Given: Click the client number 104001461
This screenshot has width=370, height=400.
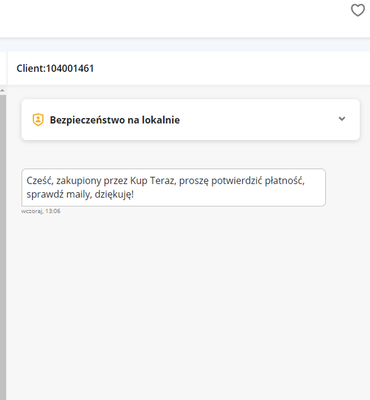Looking at the screenshot, I should click(70, 68).
